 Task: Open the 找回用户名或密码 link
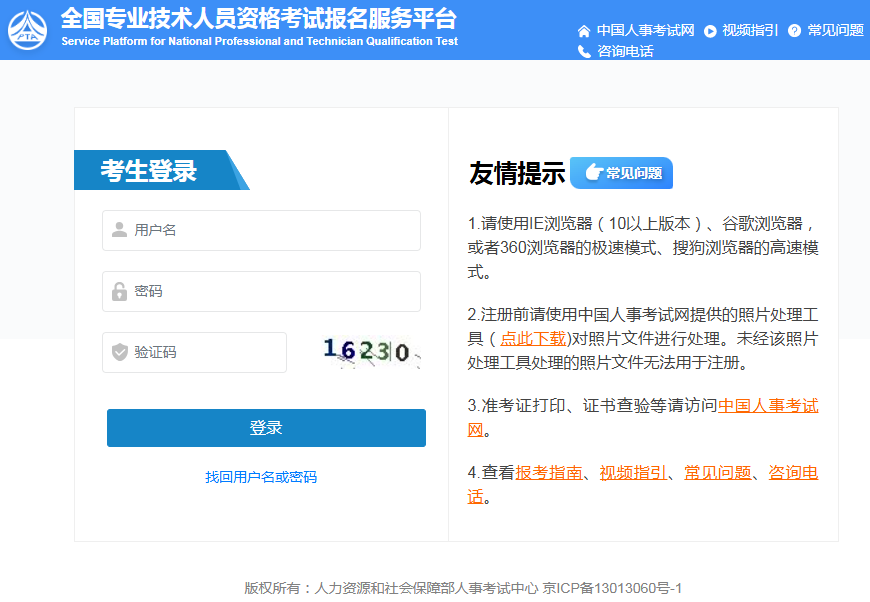click(x=261, y=477)
